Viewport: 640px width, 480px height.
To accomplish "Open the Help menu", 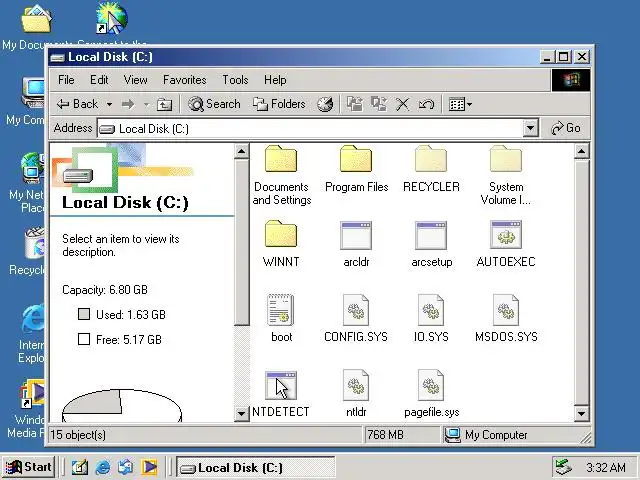I will (275, 80).
